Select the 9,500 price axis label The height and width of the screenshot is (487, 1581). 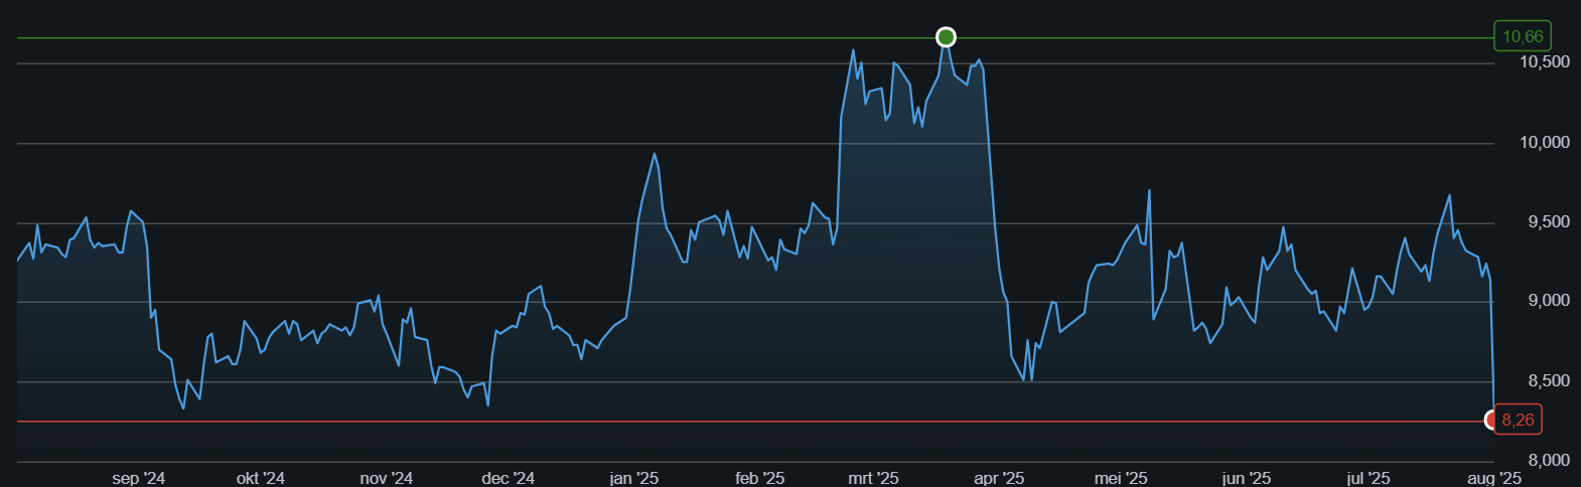[x=1546, y=222]
